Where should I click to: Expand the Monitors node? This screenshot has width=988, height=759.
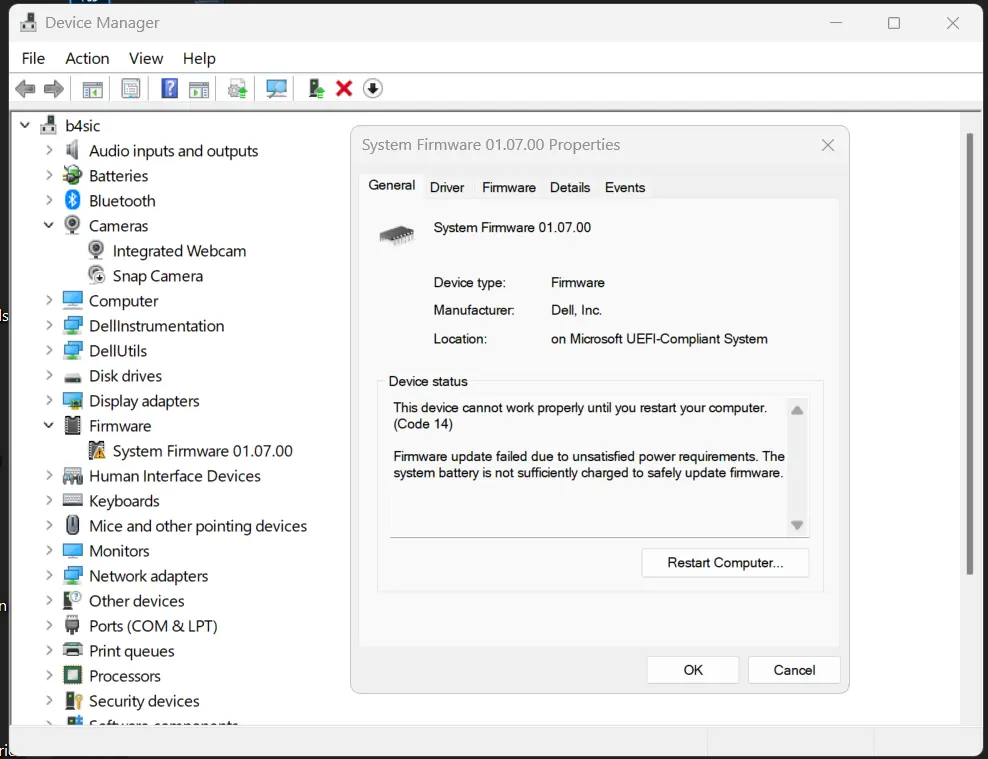pos(49,551)
